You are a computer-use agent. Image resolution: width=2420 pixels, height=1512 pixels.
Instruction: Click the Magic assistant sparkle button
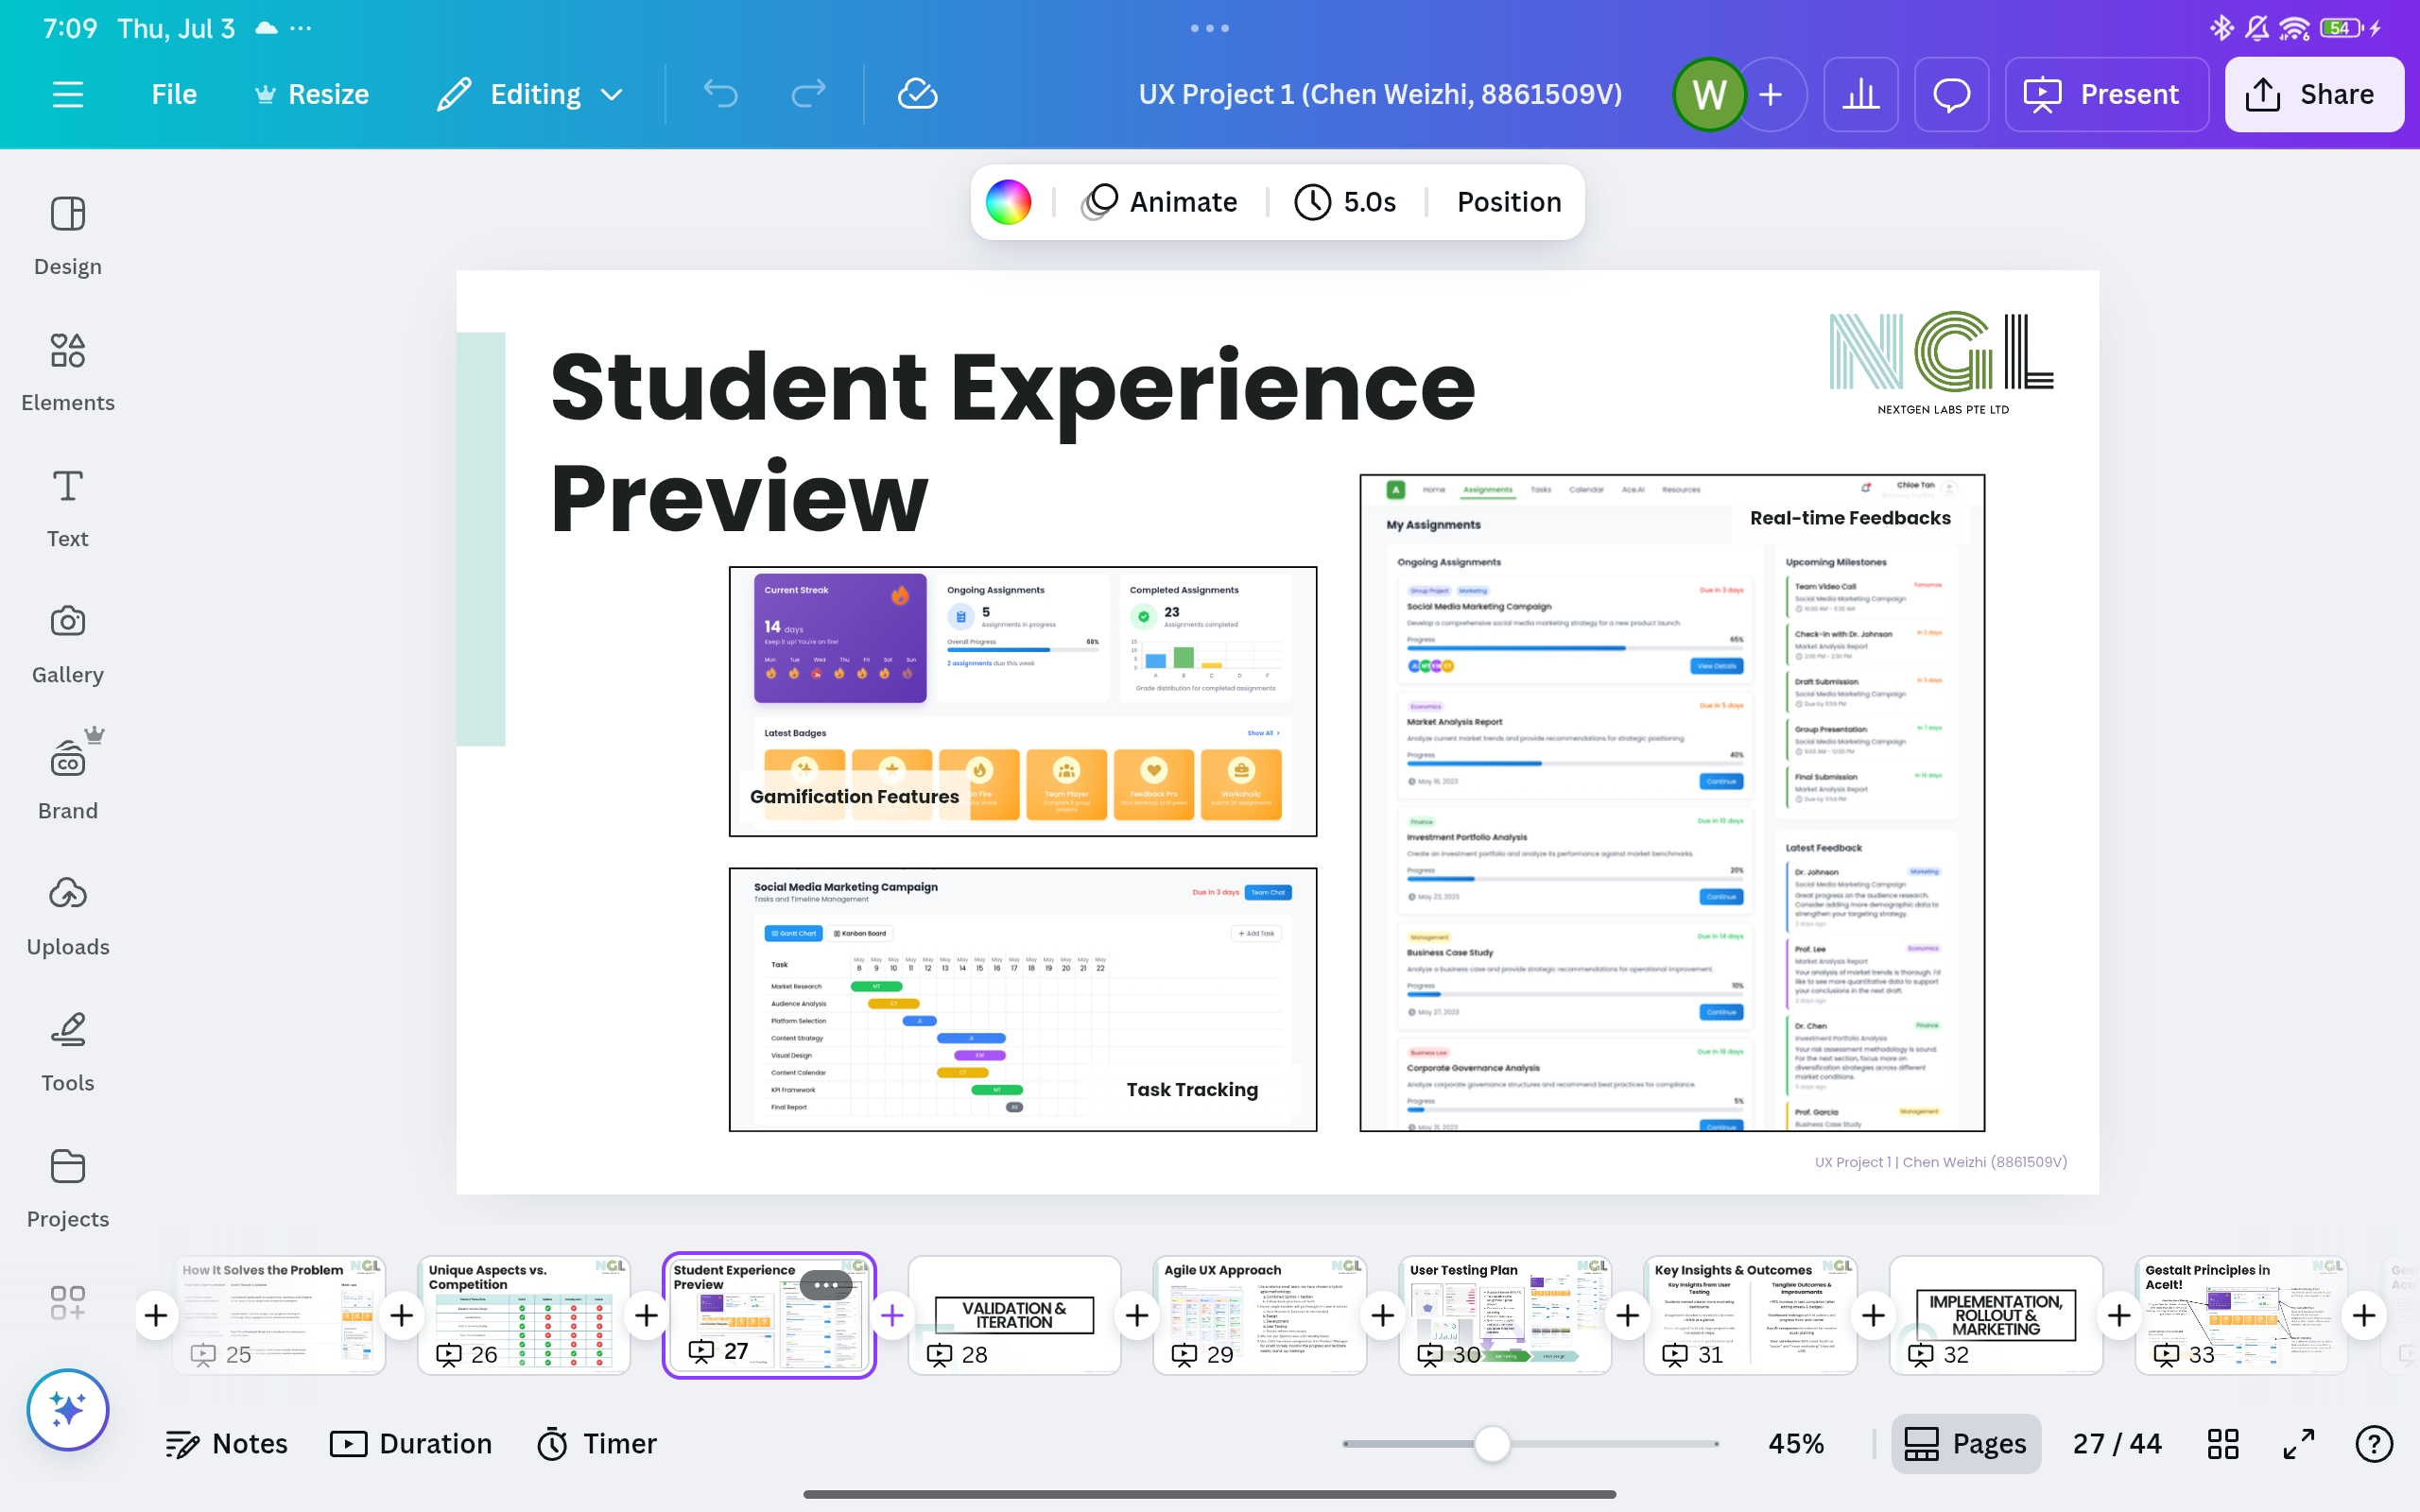pyautogui.click(x=67, y=1409)
